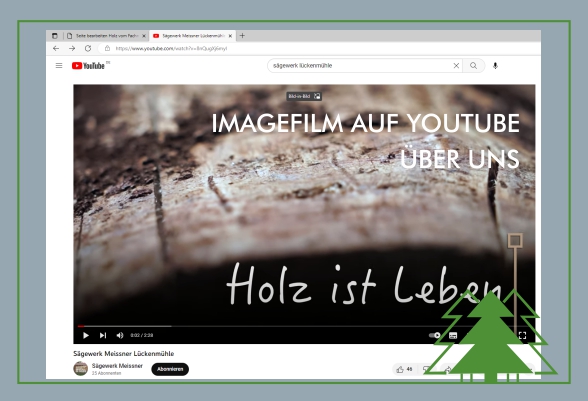The width and height of the screenshot is (588, 401).
Task: Click the magnifier search button
Action: 474,66
